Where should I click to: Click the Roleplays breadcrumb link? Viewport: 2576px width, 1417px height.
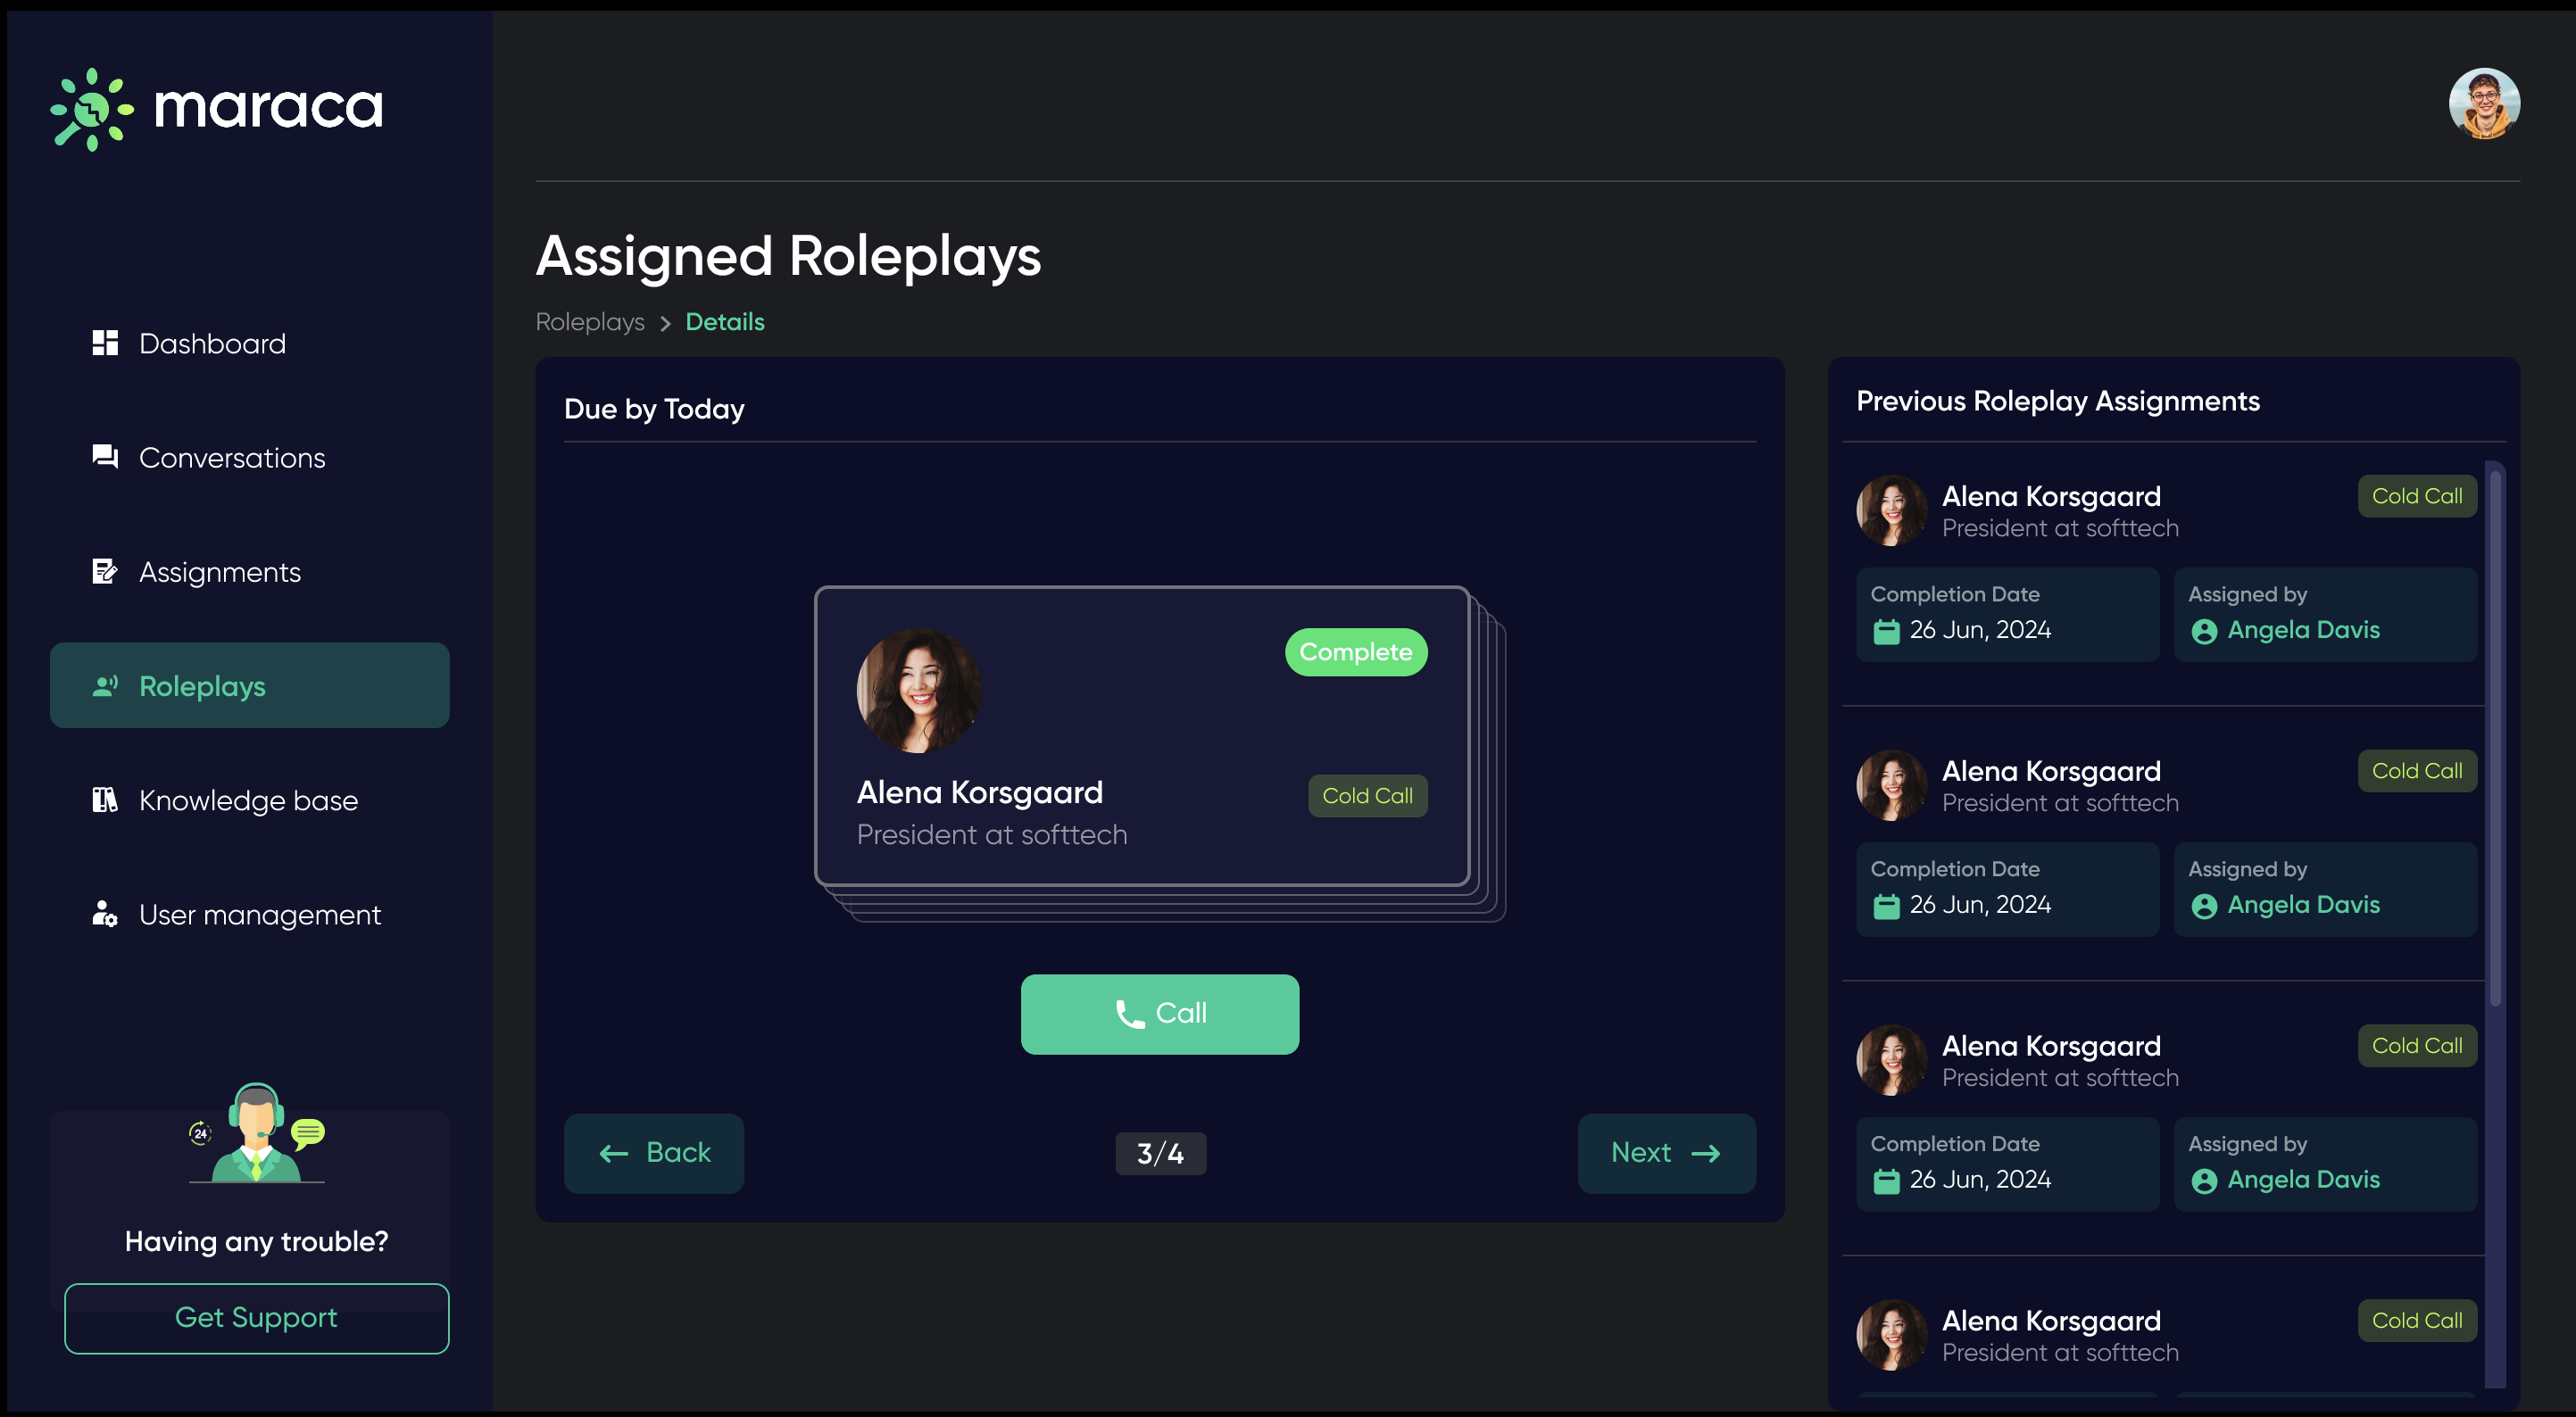click(x=590, y=322)
